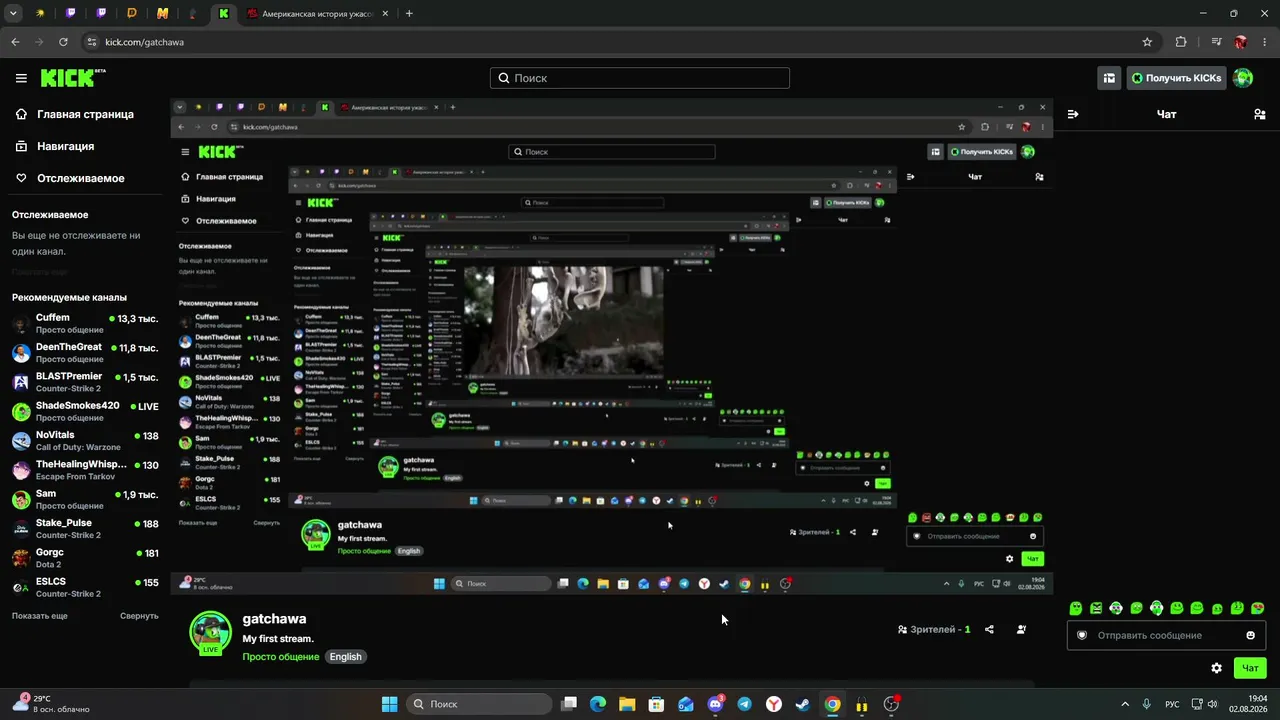
Task: Open the Chrome three-dot menu
Action: pos(1265,42)
